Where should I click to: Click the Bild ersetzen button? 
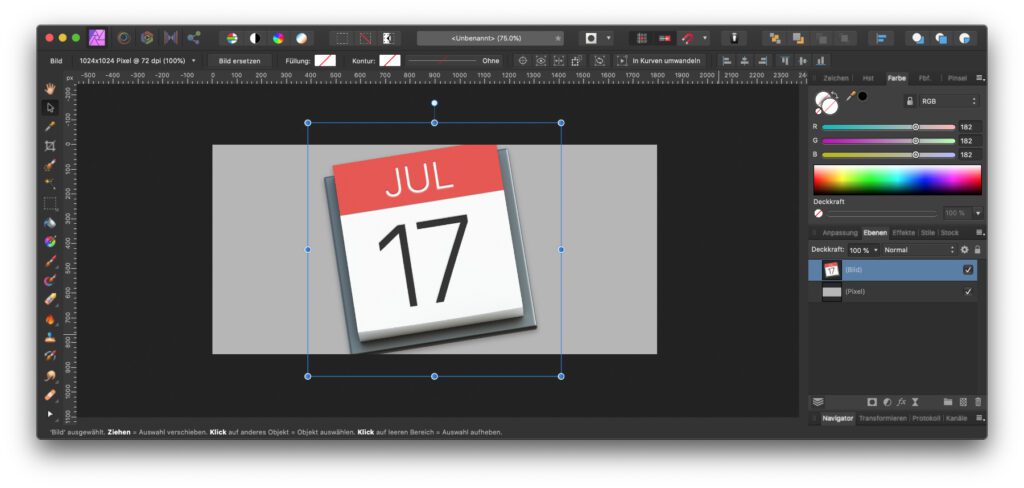240,61
